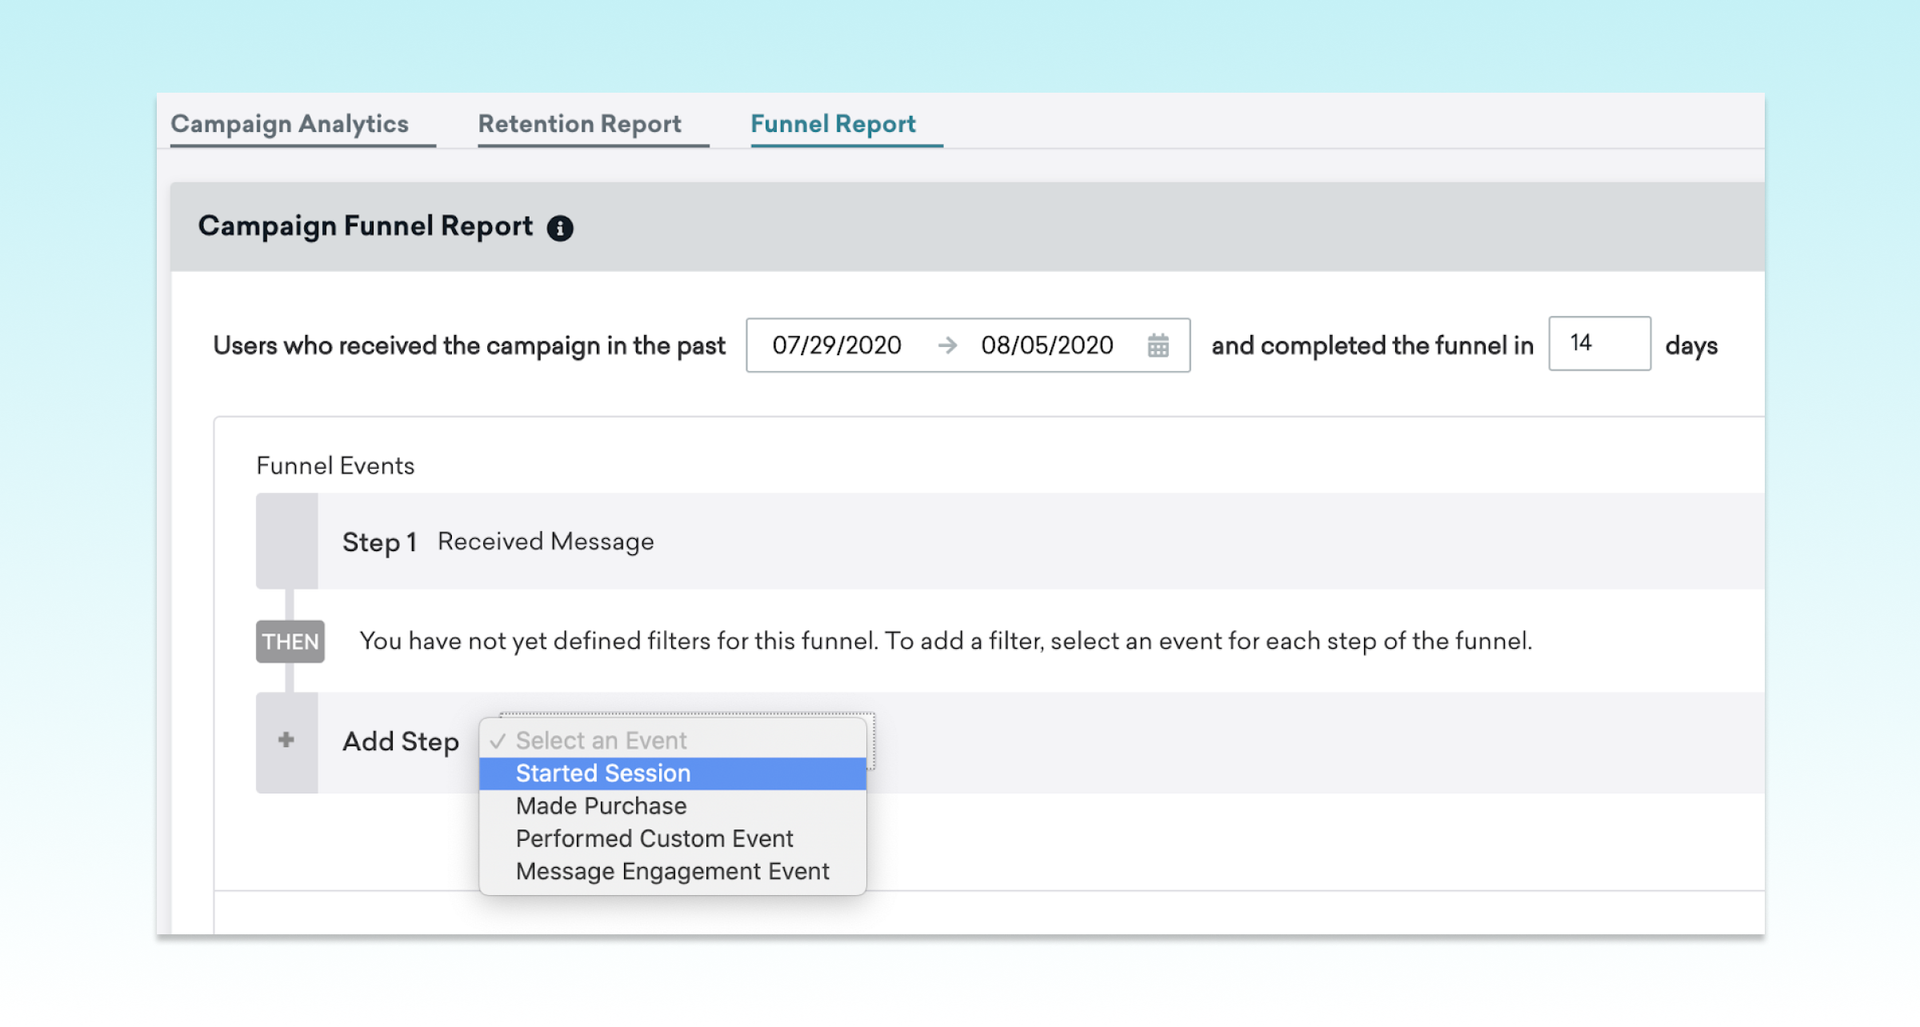Open the calendar icon in date range
Image resolution: width=1920 pixels, height=1027 pixels.
1158,346
